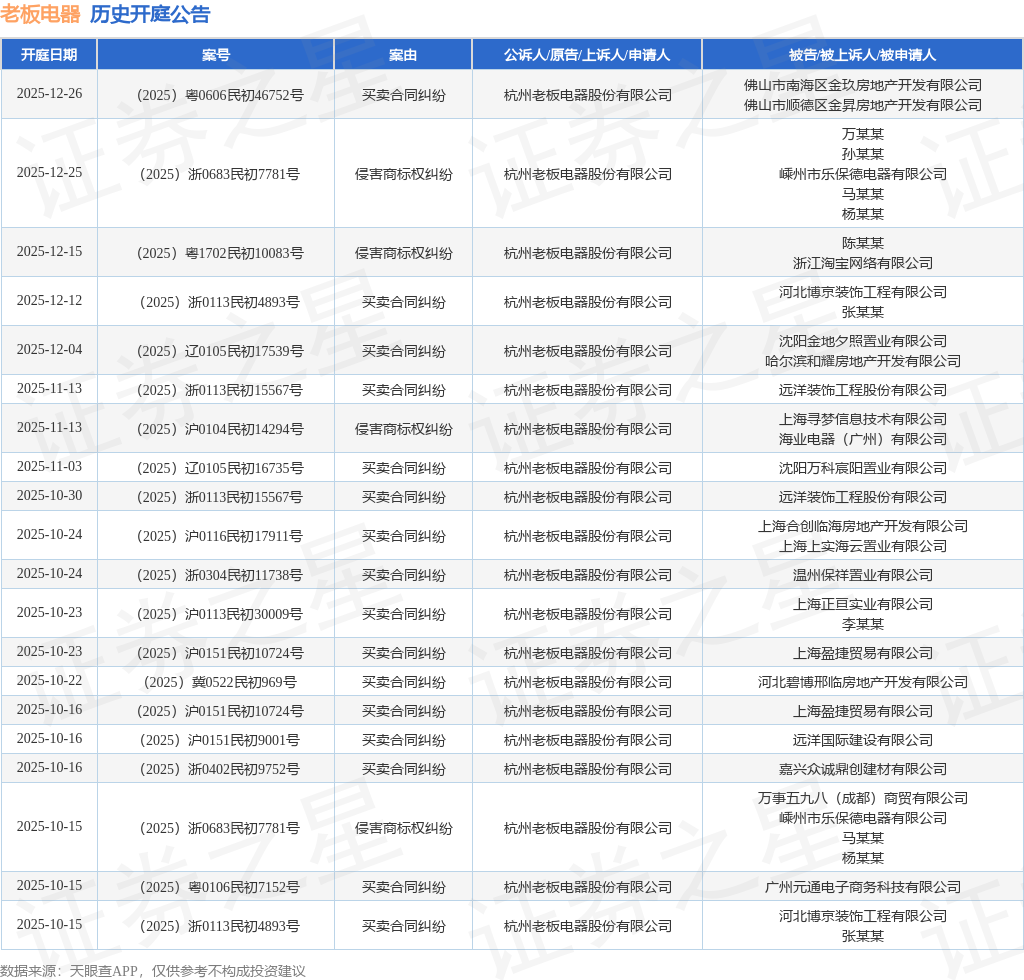Viewport: 1024px width, 980px height.
Task: Click defendant 温州保祥置业有限公司
Action: [x=863, y=575]
